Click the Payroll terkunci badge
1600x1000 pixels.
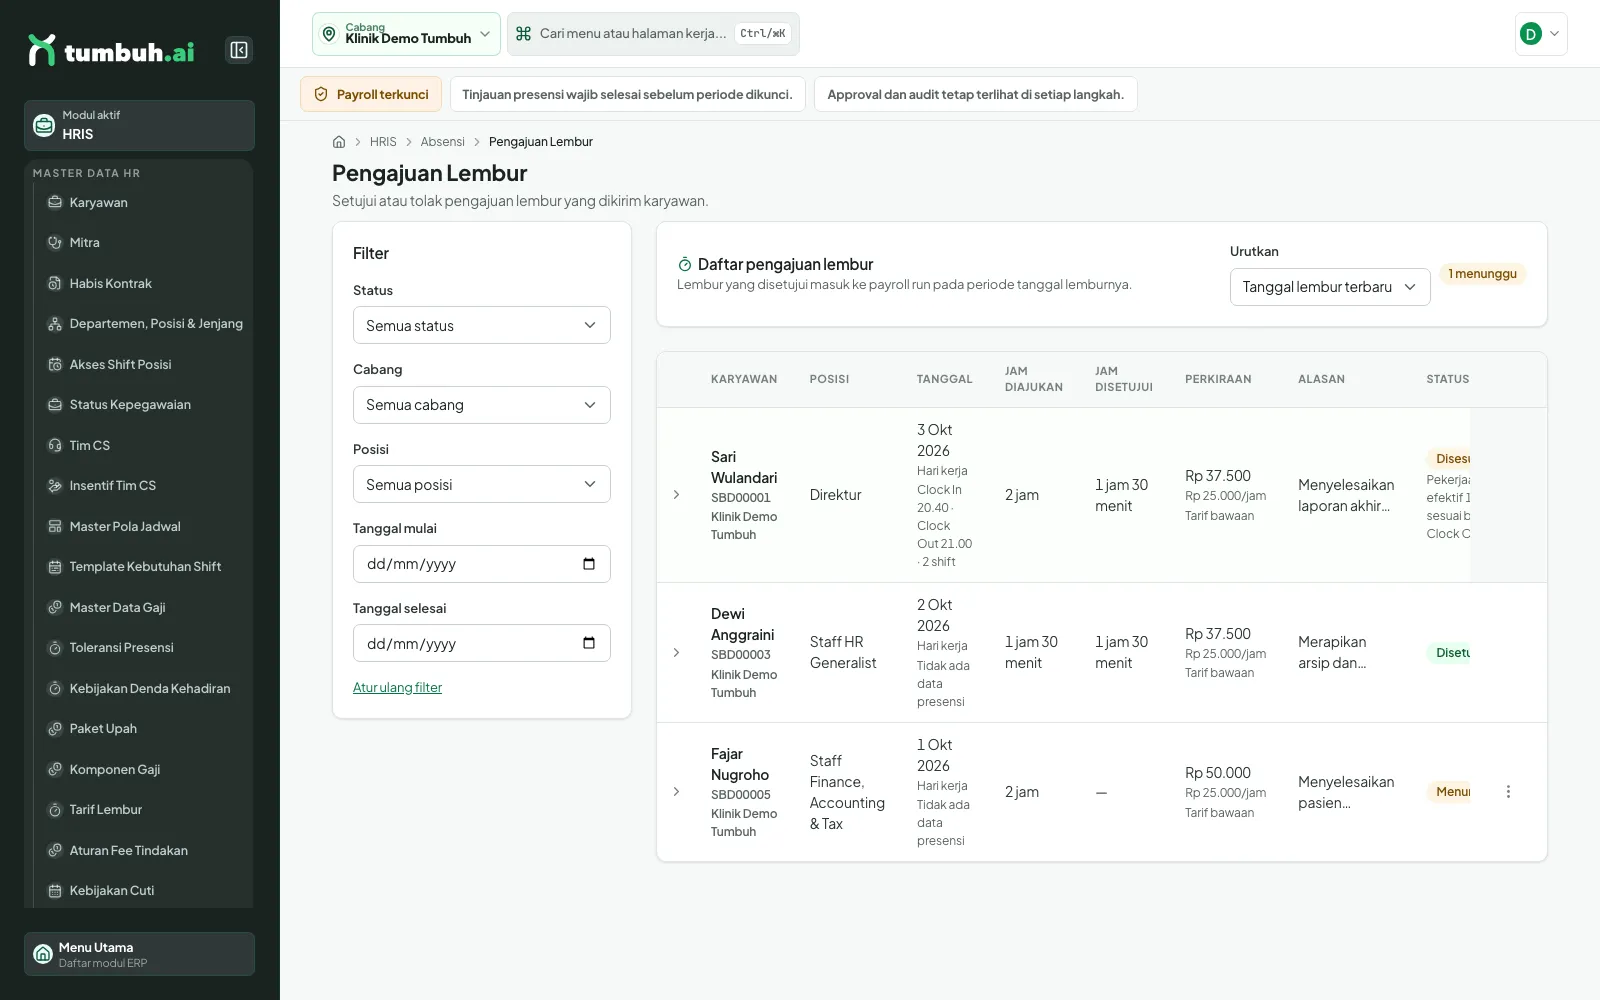point(371,94)
